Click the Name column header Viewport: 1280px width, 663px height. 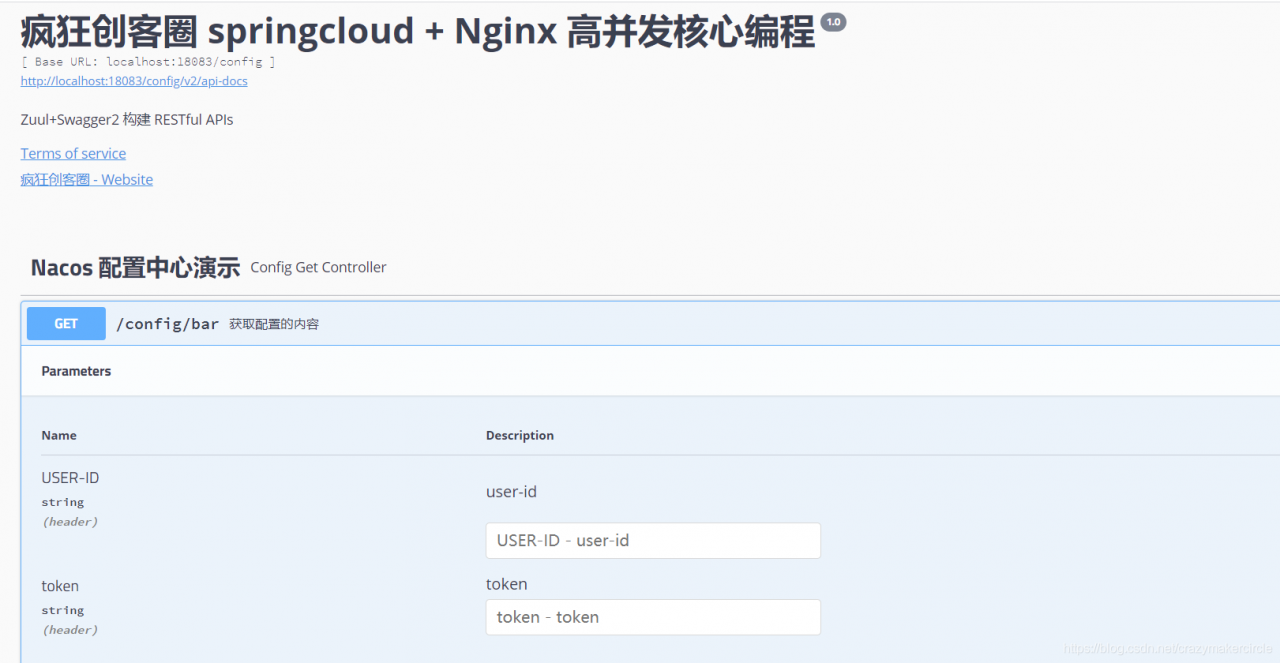point(59,435)
